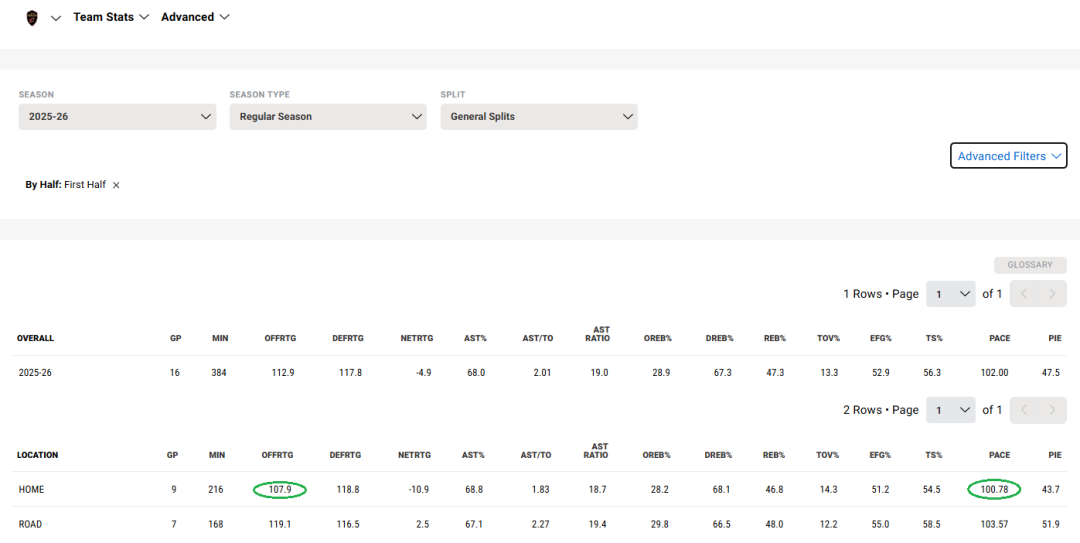
Task: Open the Season Type dropdown
Action: pos(328,117)
